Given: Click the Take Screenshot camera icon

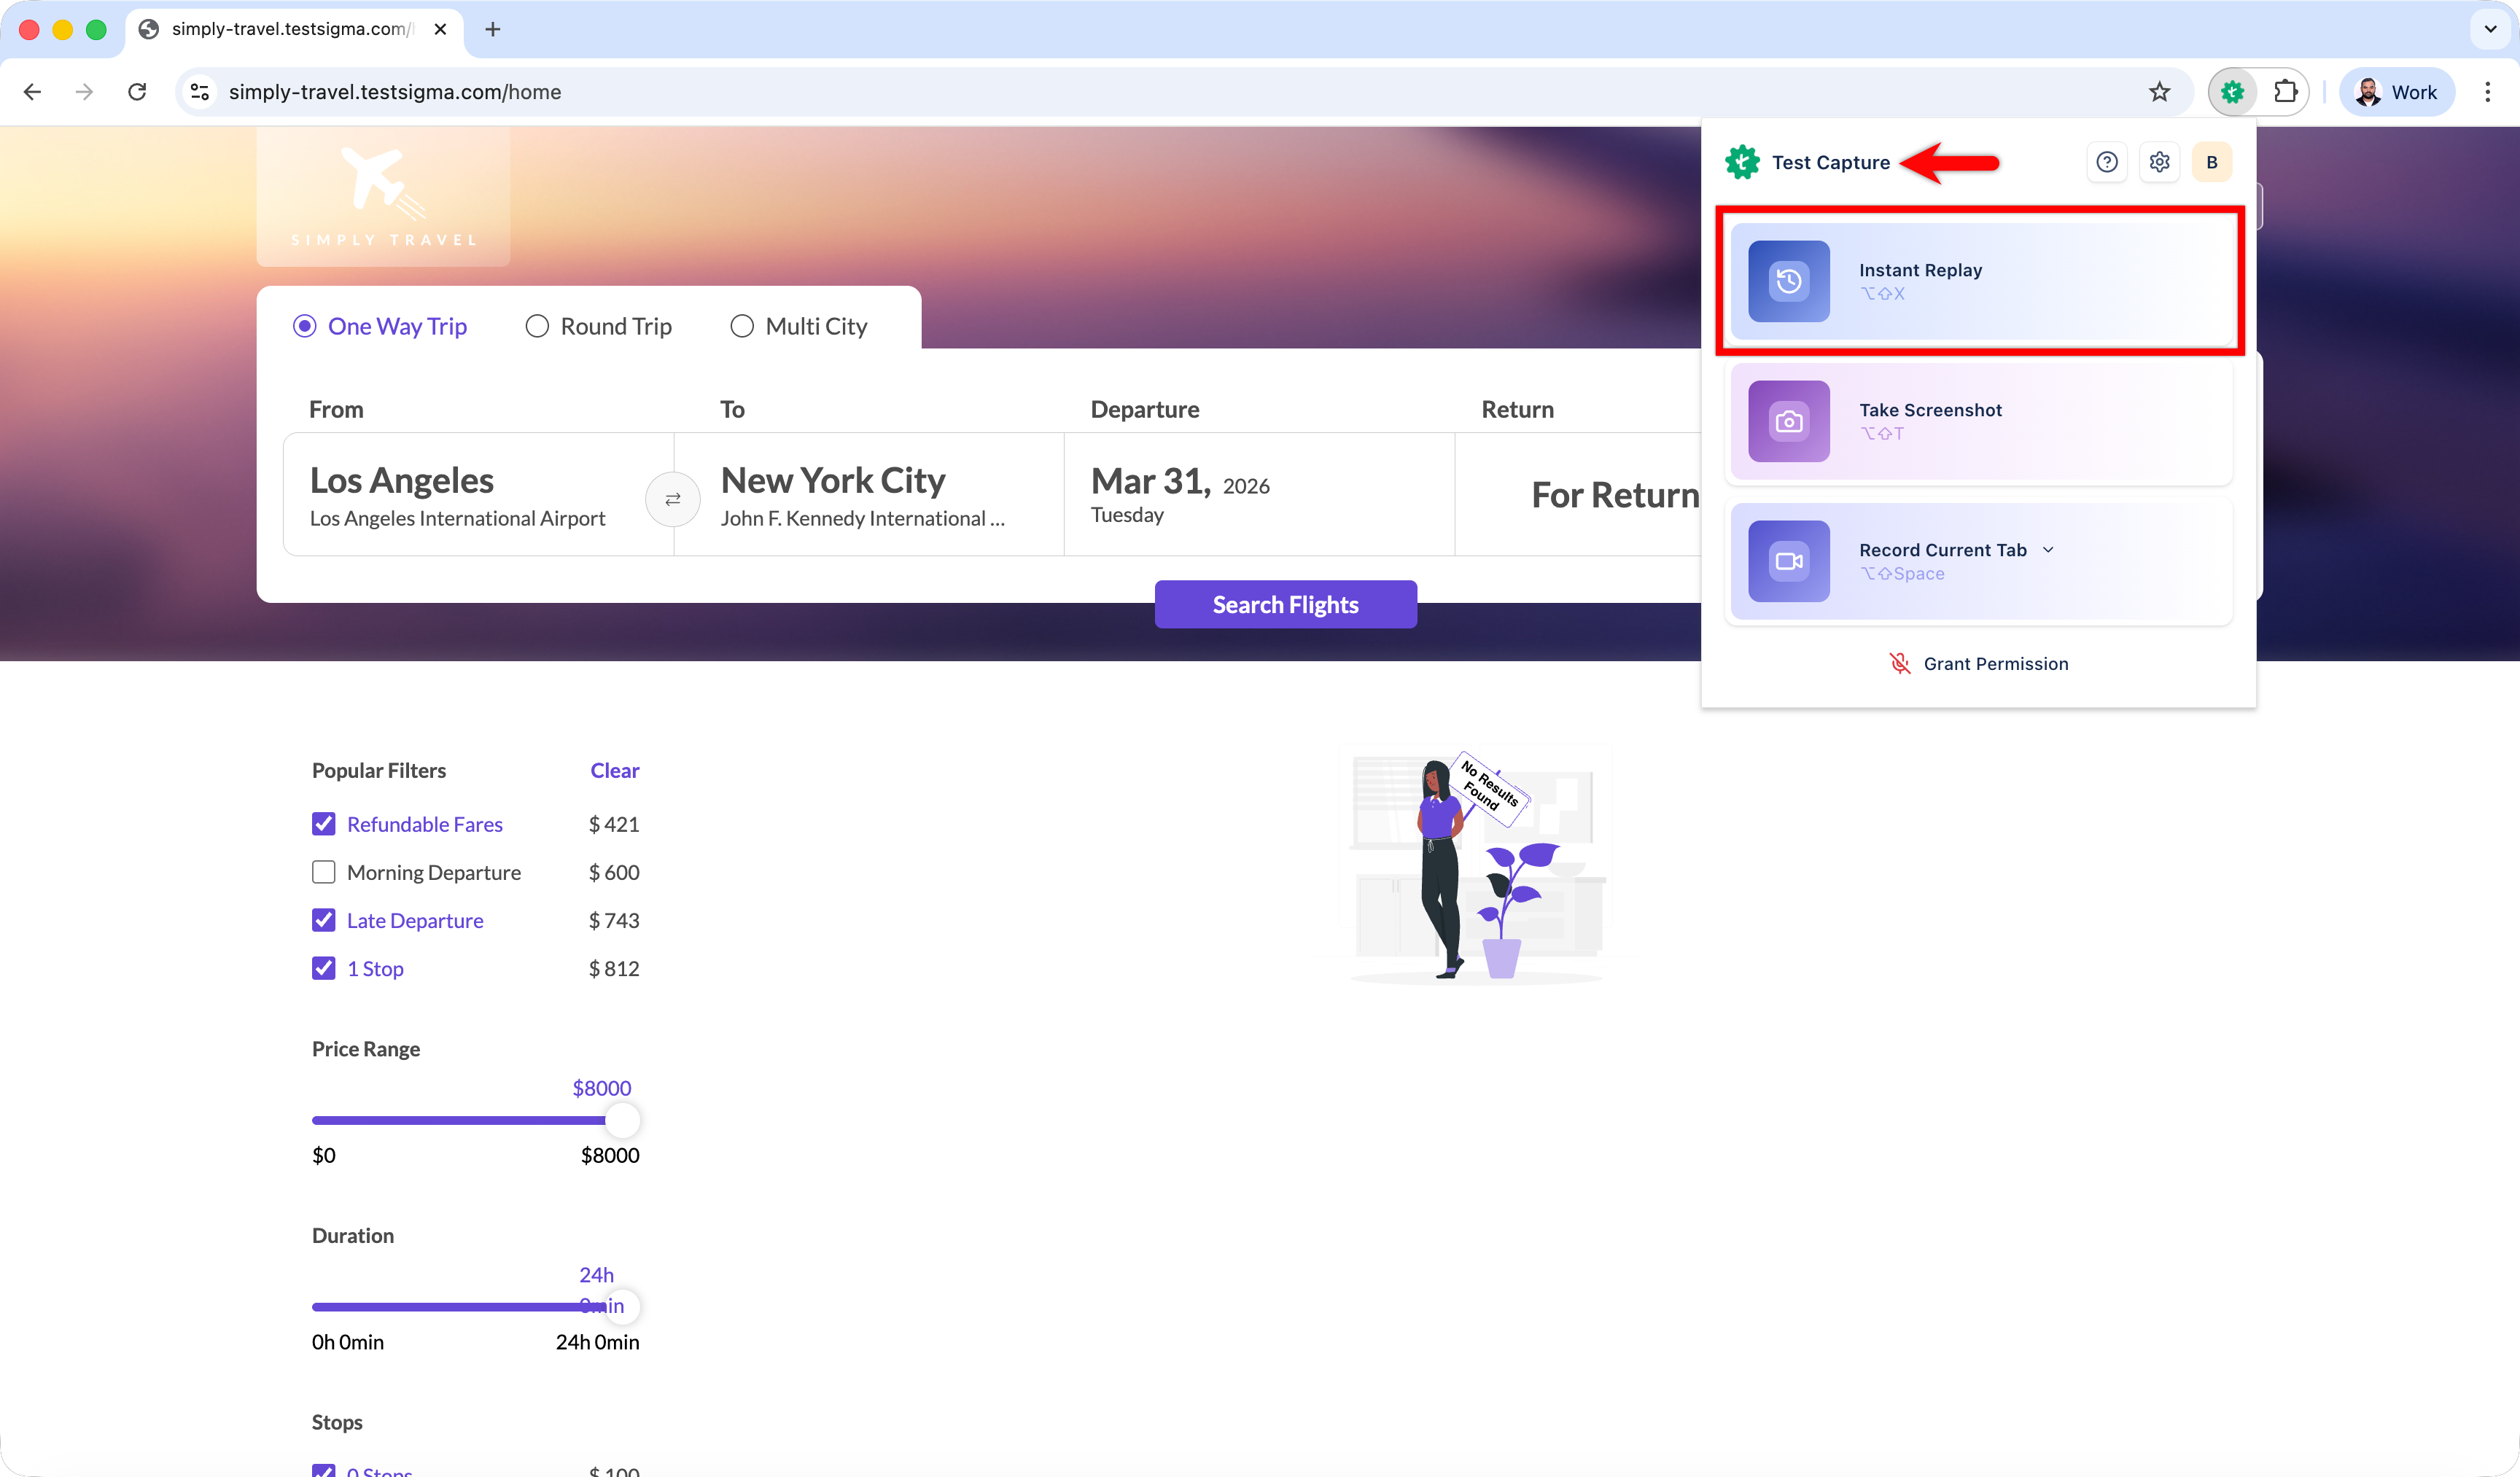Looking at the screenshot, I should coord(1788,421).
